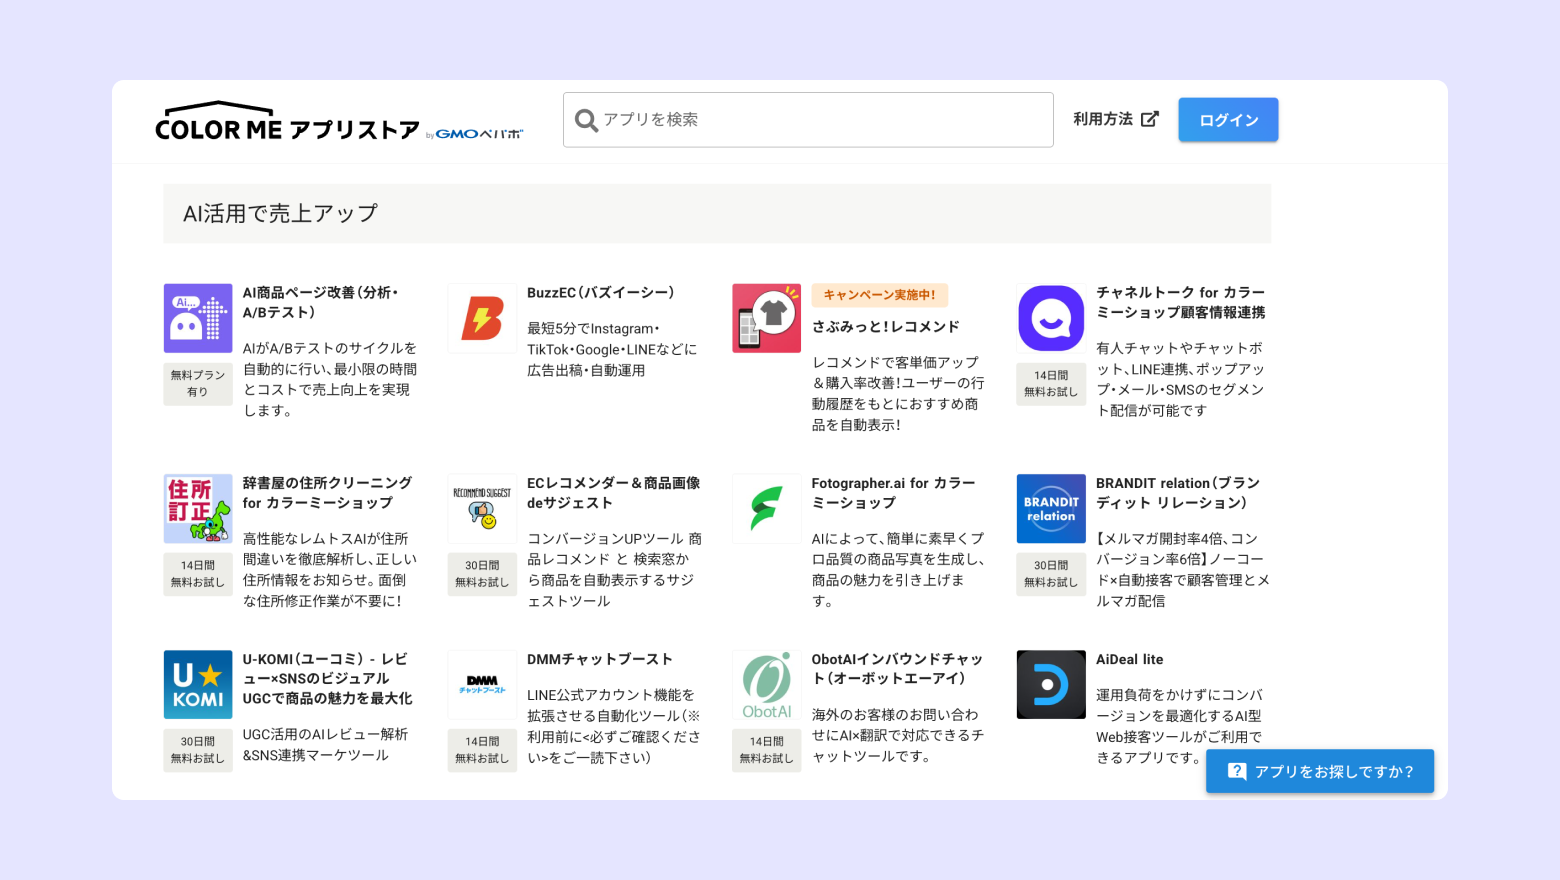Click the アプリをお探しですか? help button
Screen dimensions: 1560x880
coord(1320,771)
